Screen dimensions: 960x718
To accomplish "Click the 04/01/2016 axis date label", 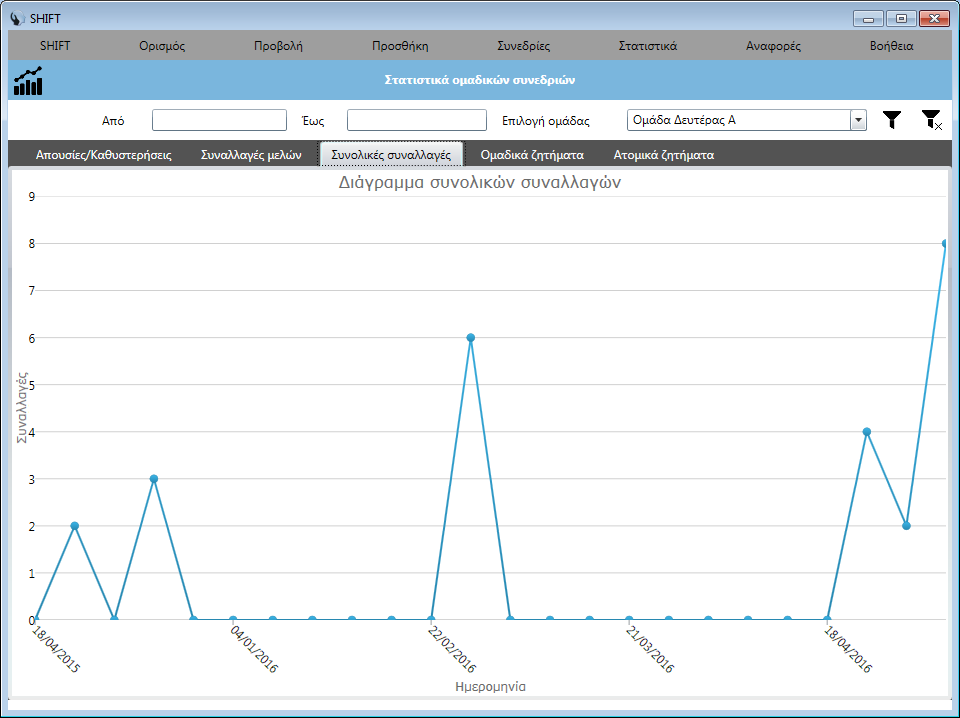I will click(254, 649).
